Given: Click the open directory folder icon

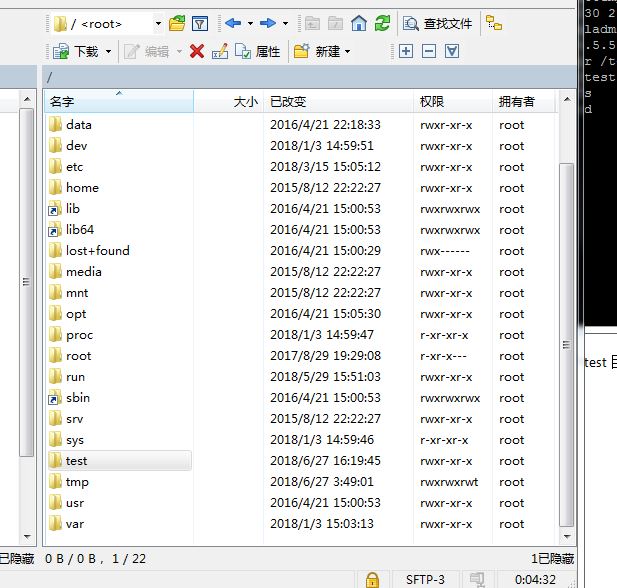Looking at the screenshot, I should [x=177, y=23].
